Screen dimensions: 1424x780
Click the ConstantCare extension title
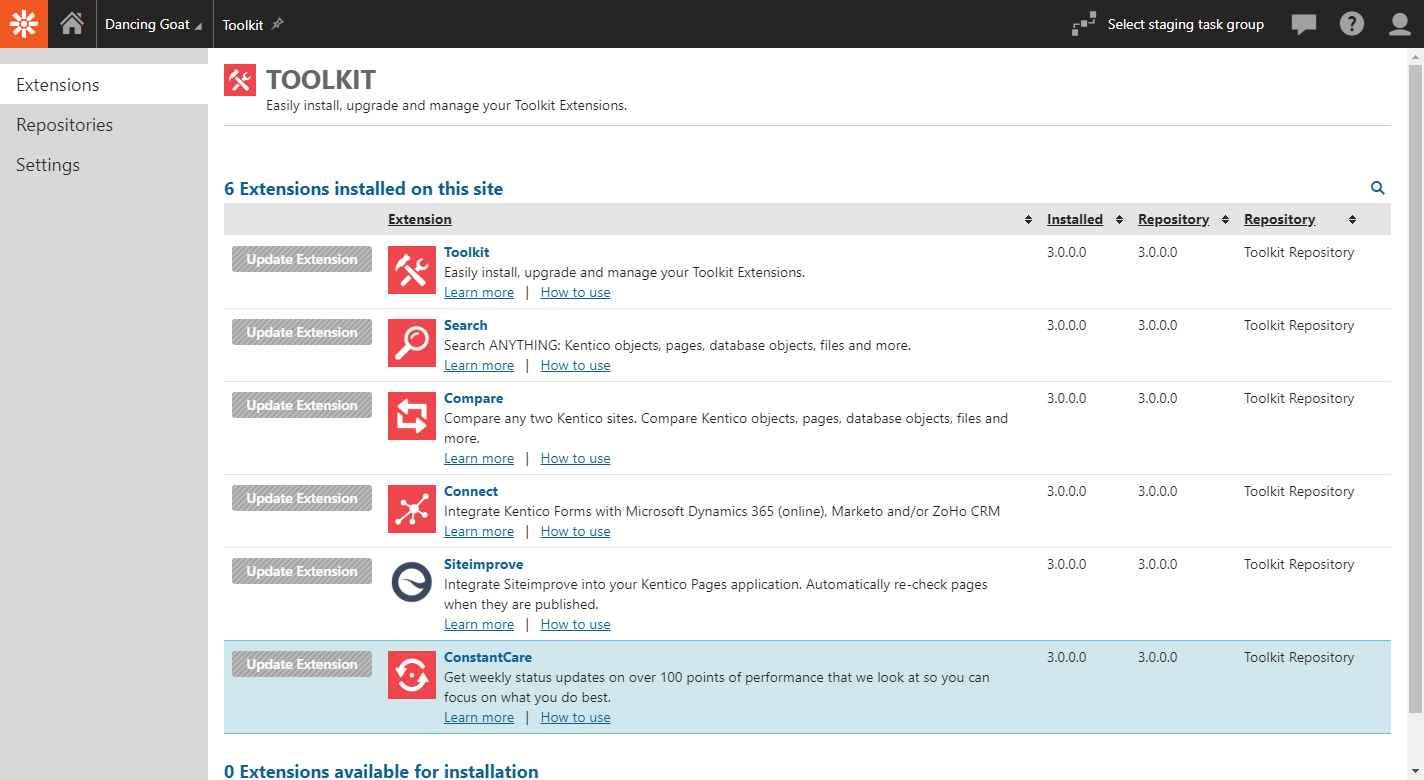pyautogui.click(x=488, y=657)
